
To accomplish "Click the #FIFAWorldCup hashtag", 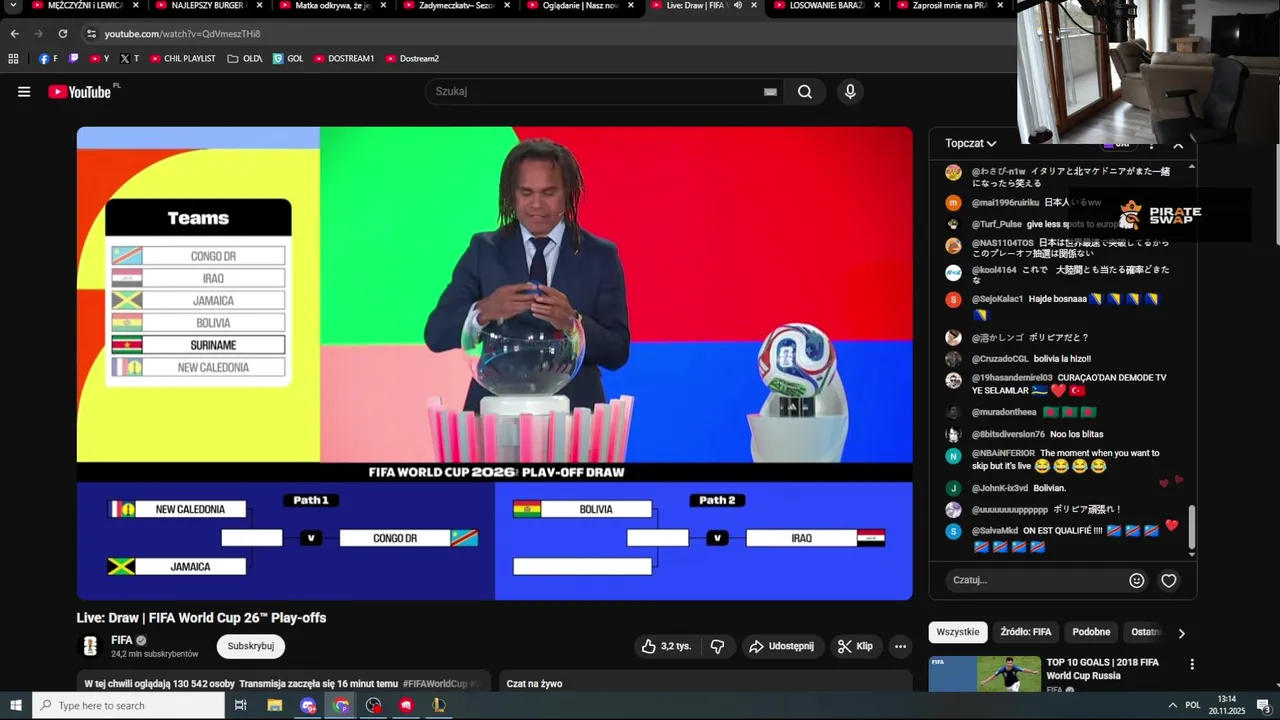I will pos(435,684).
